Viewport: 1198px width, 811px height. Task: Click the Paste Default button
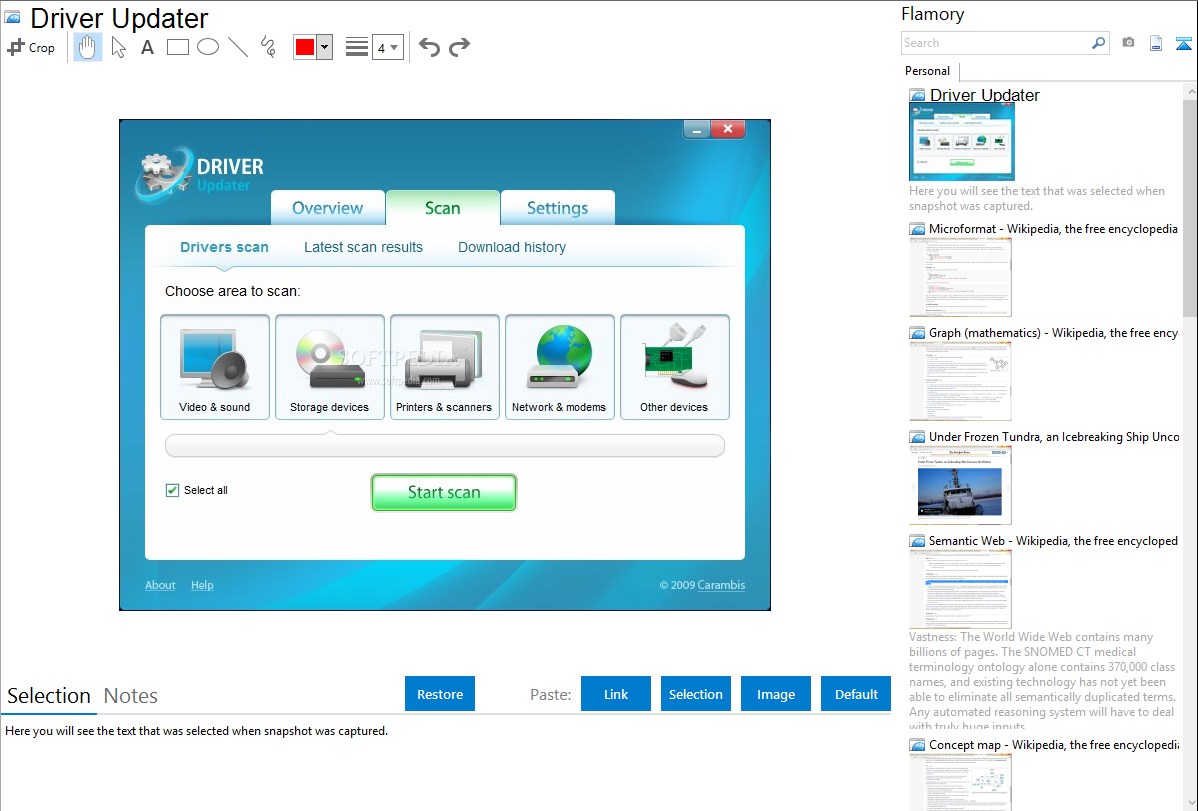[856, 693]
